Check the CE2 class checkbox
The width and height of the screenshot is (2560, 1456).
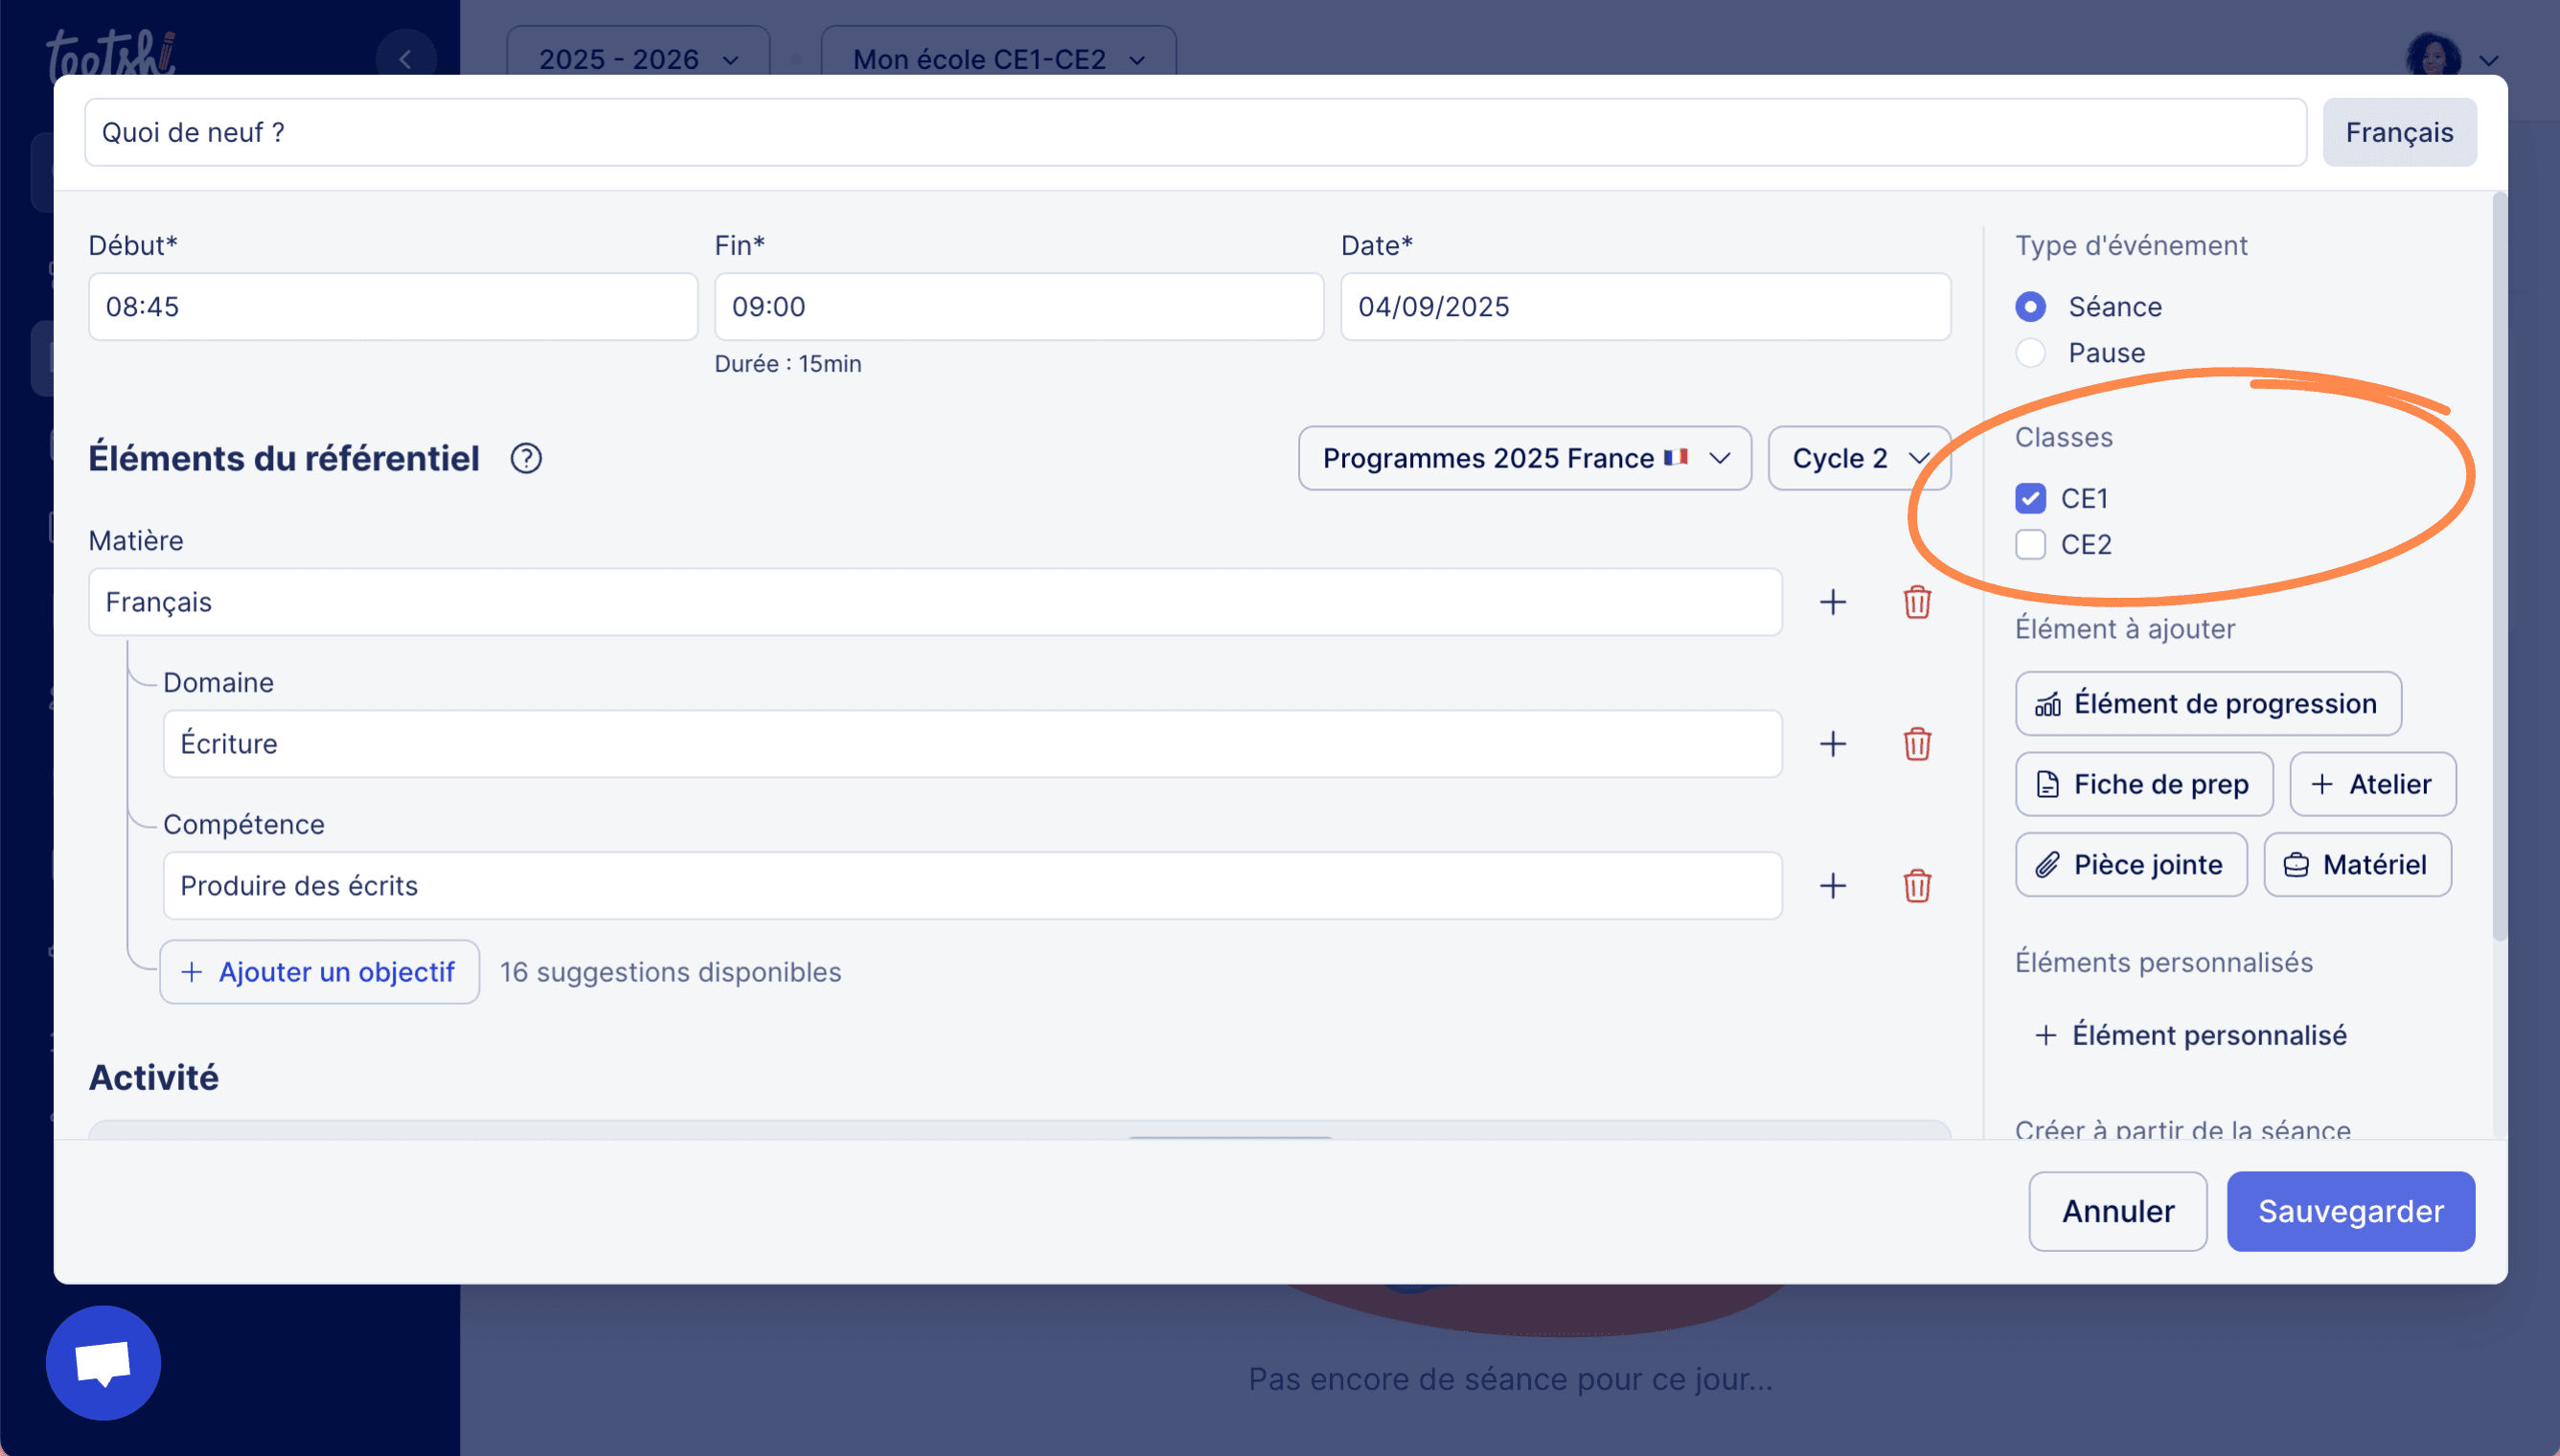coord(2030,545)
